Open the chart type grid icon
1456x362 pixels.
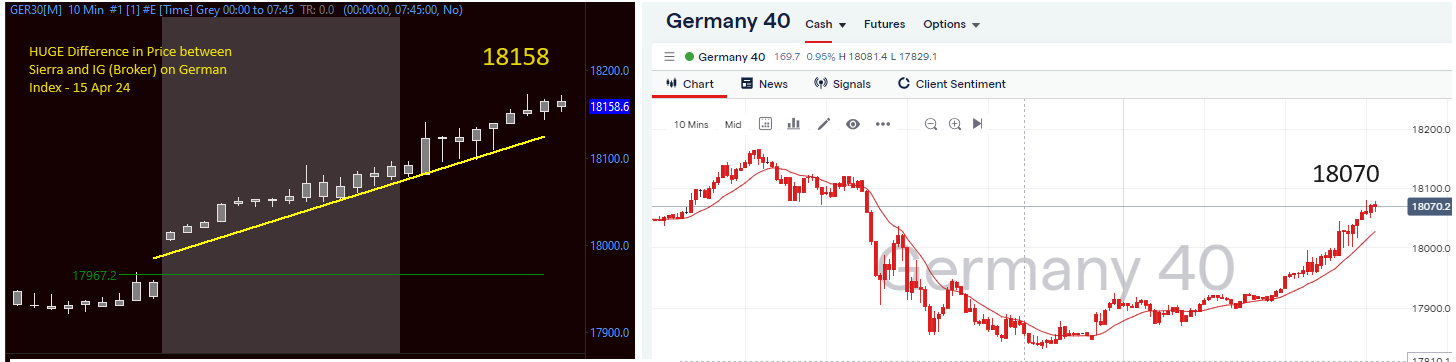point(766,124)
